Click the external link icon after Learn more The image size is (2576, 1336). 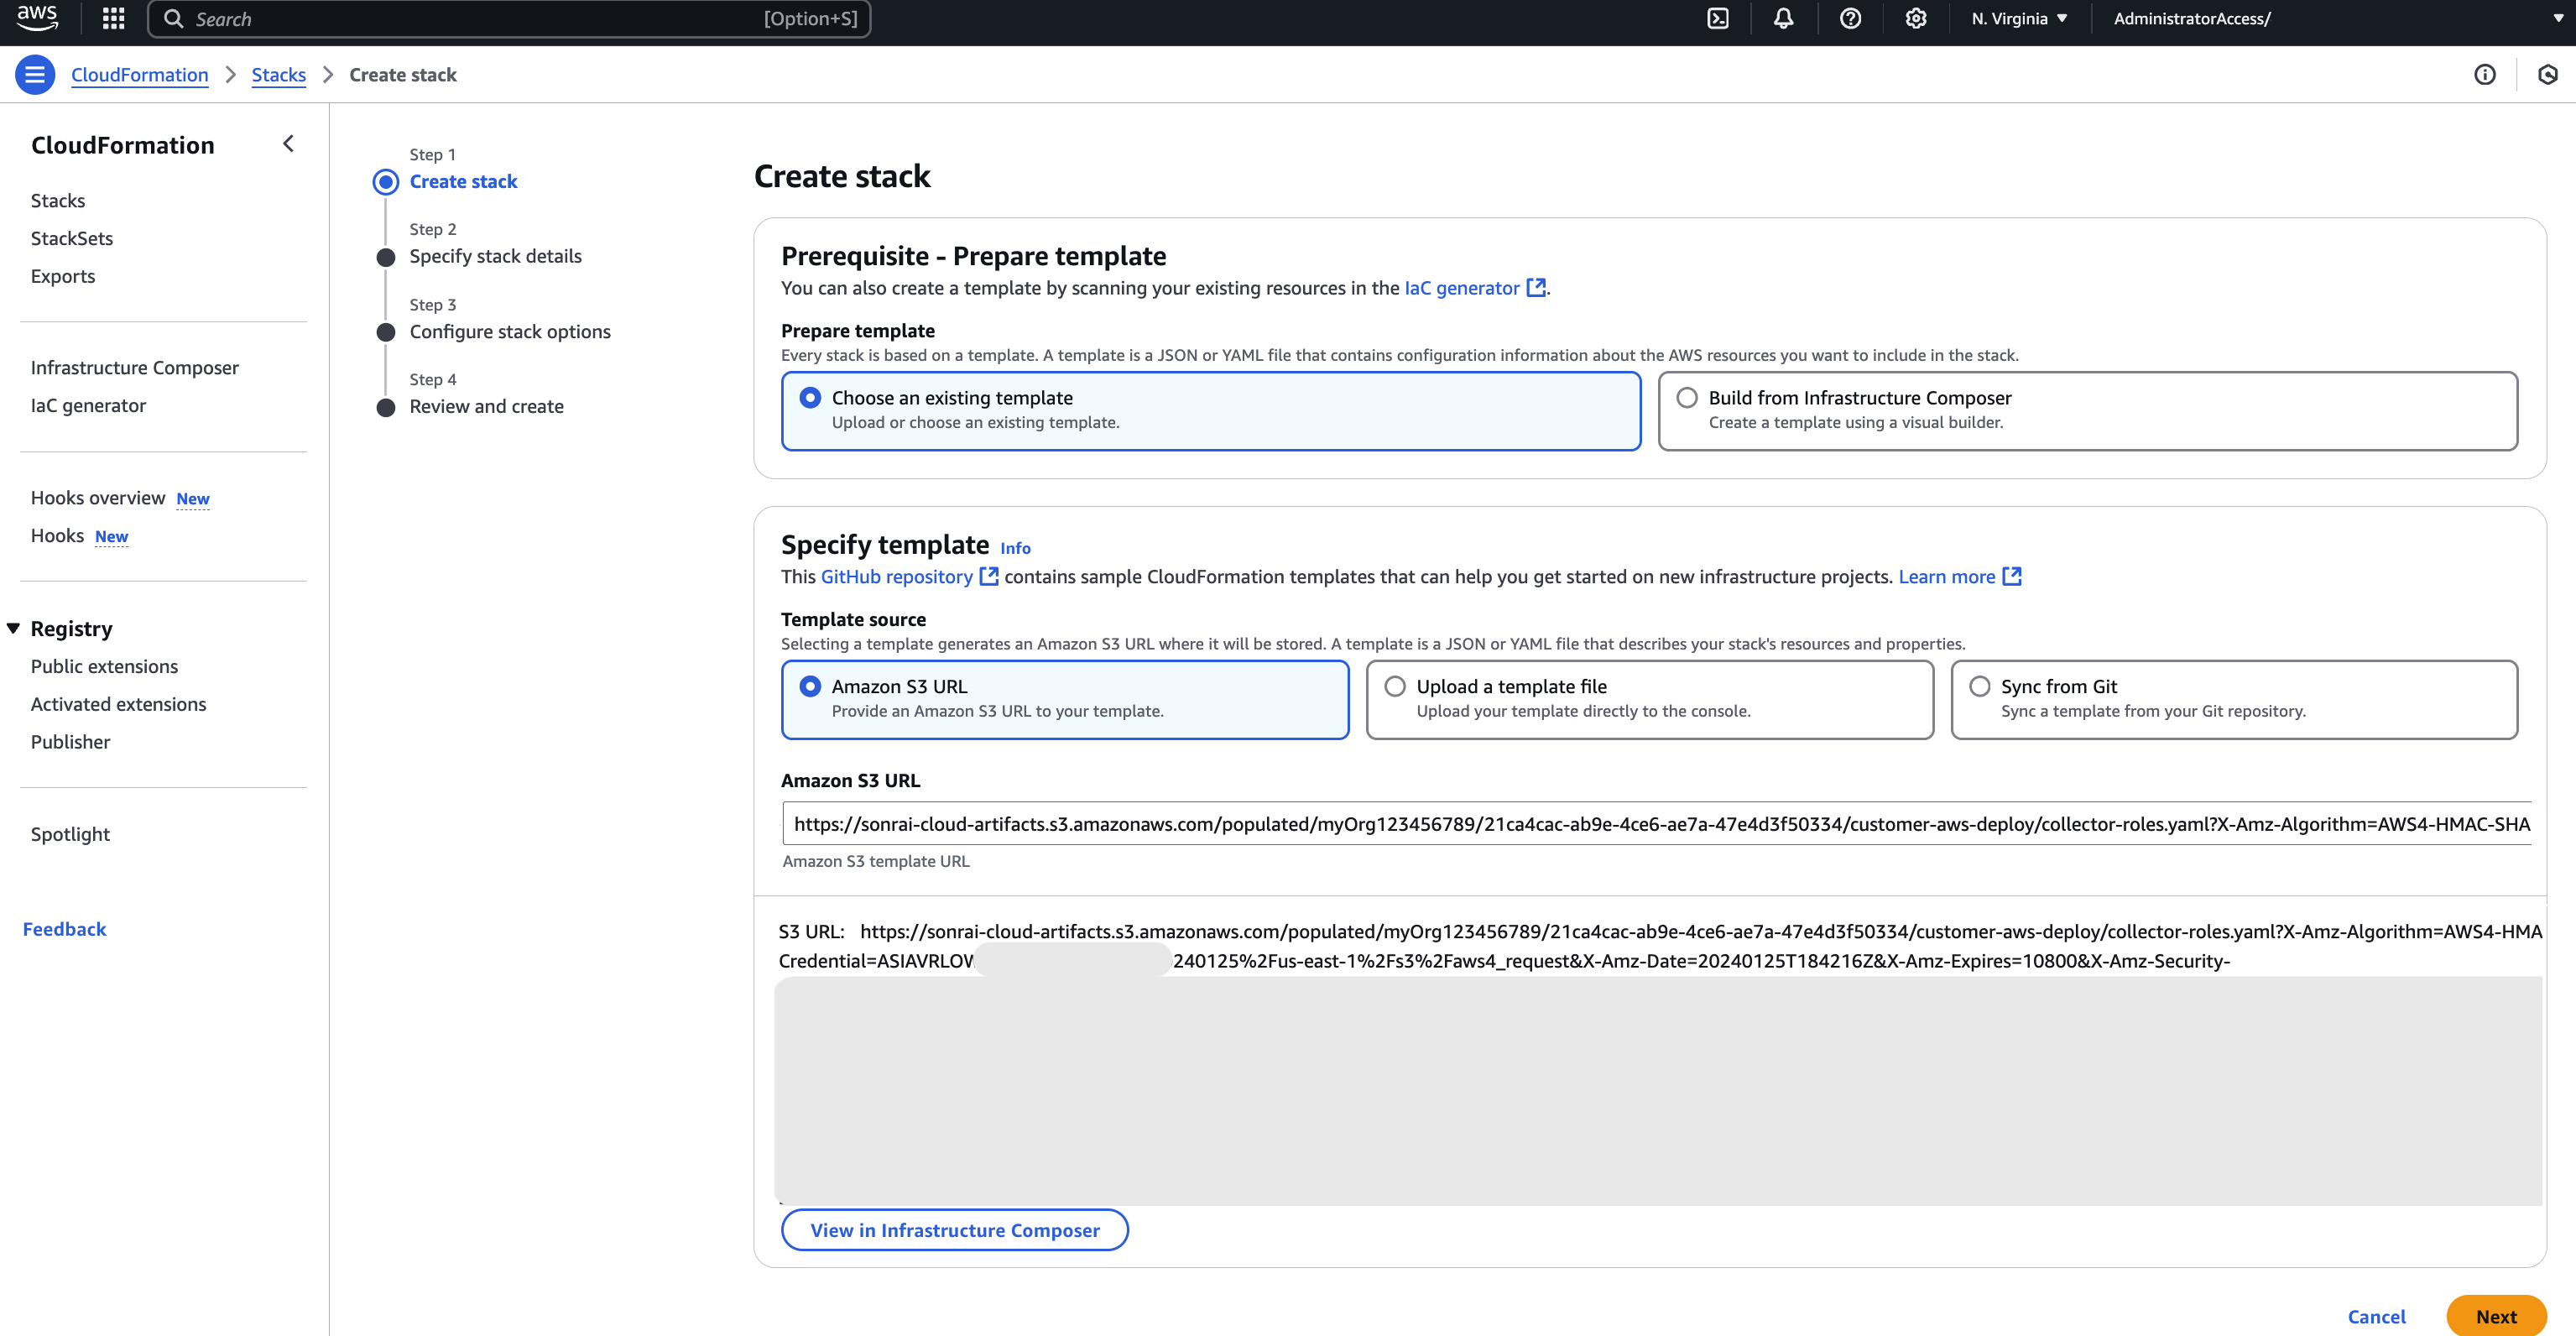(x=2011, y=577)
